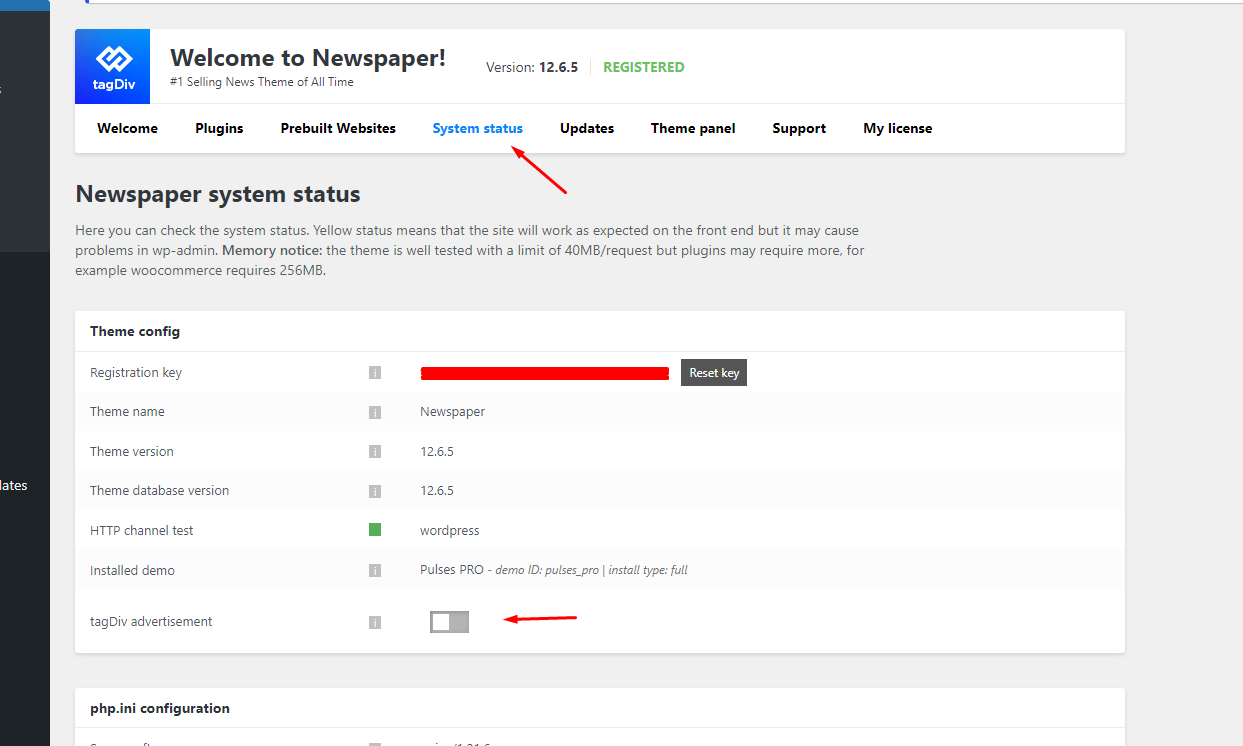Toggle the tagDiv advertisement switch

coord(449,622)
